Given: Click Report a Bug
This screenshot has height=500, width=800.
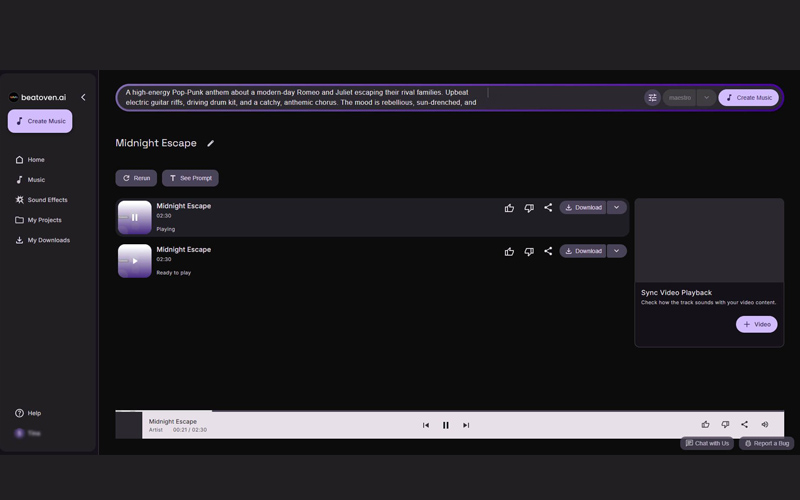Looking at the screenshot, I should point(766,443).
